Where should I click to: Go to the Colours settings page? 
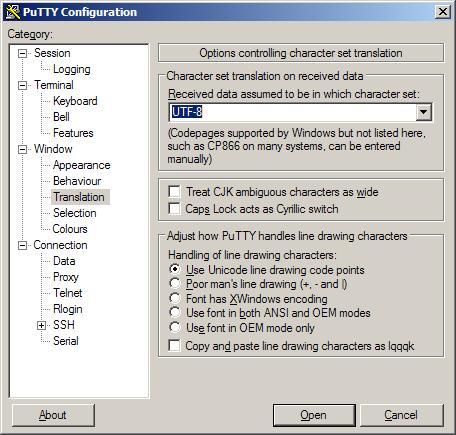(70, 229)
